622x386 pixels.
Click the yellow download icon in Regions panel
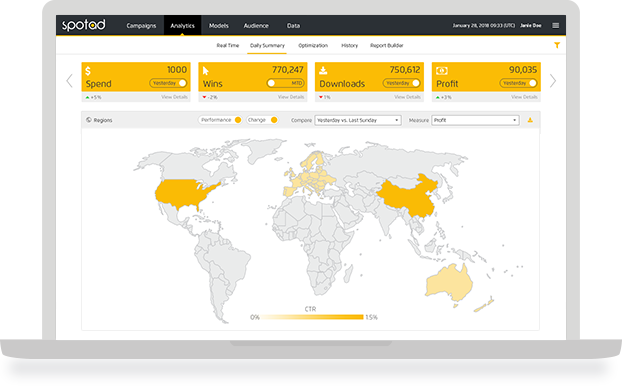point(530,120)
